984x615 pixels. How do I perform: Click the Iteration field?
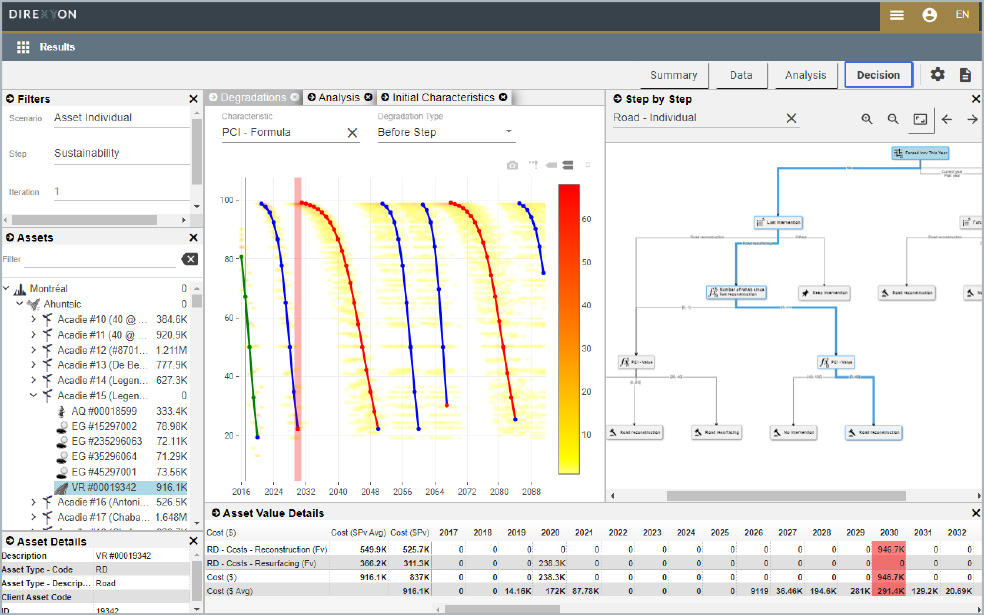[x=121, y=192]
